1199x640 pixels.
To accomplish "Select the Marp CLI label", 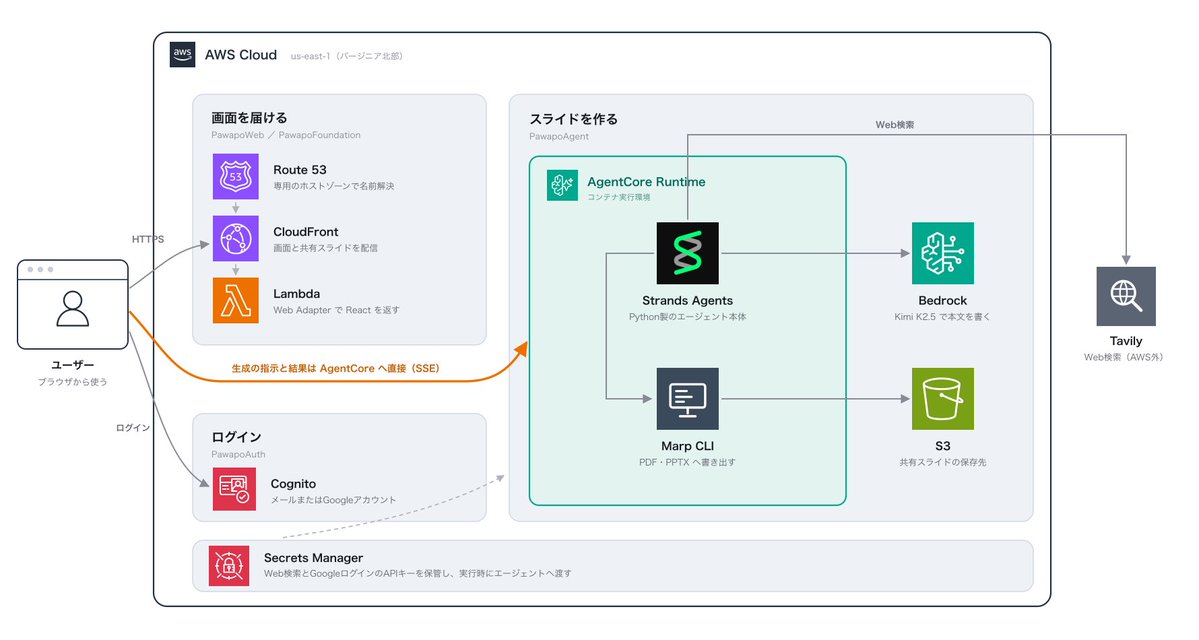I will [687, 446].
